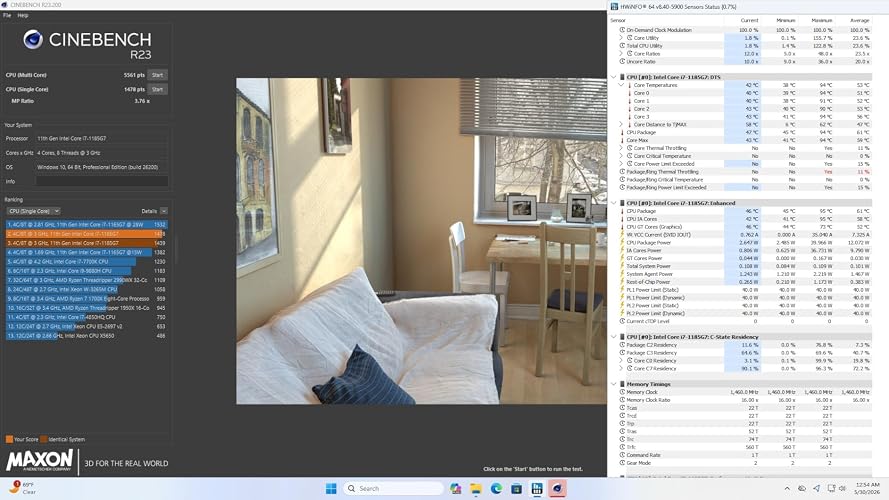Screen dimensions: 889x500
Task: Click lightning icon beside CPU Package Power
Action: pos(623,243)
